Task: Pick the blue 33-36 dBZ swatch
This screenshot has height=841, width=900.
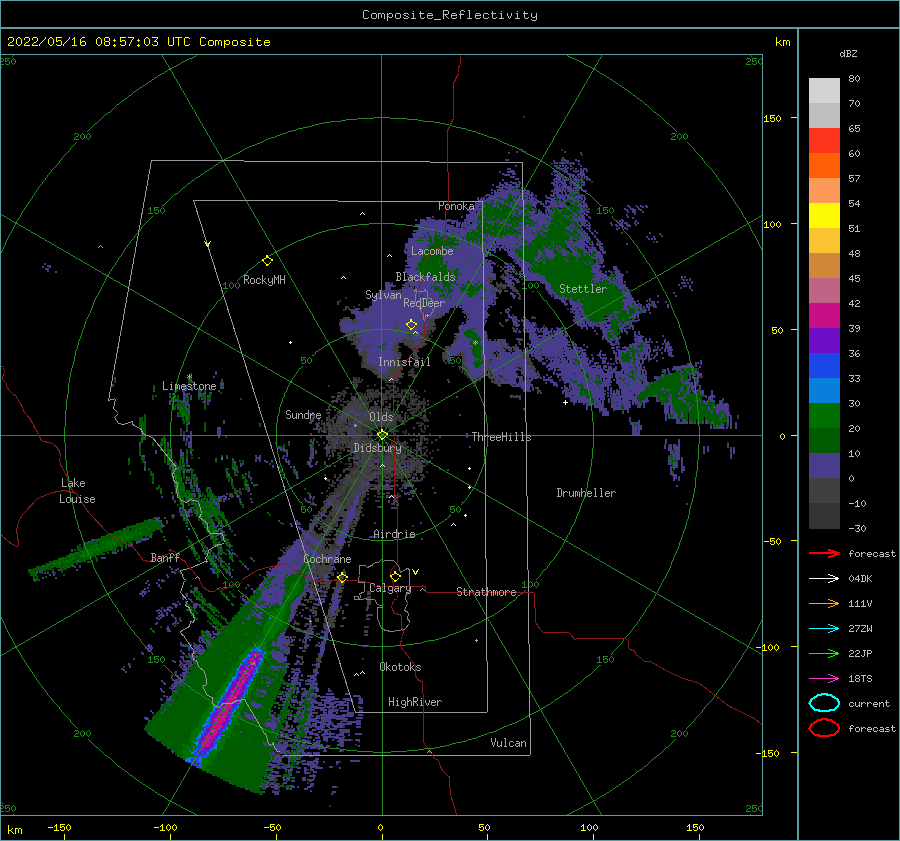Action: click(824, 365)
